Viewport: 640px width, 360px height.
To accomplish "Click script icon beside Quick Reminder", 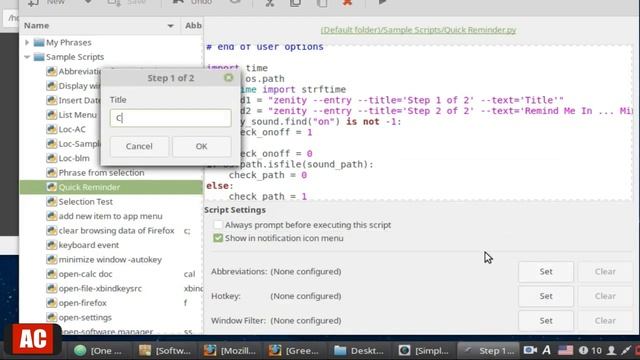I will point(51,187).
